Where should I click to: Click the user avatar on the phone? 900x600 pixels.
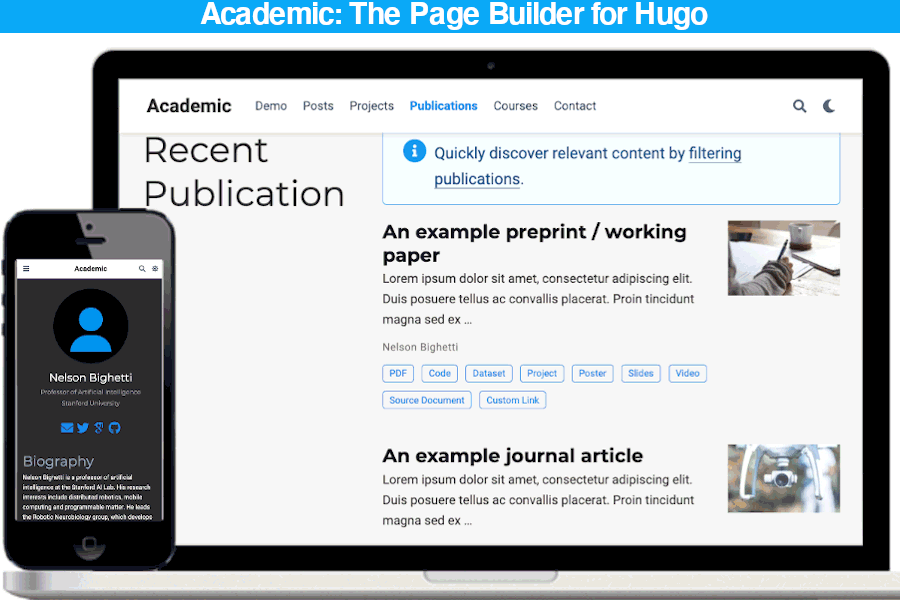90,327
